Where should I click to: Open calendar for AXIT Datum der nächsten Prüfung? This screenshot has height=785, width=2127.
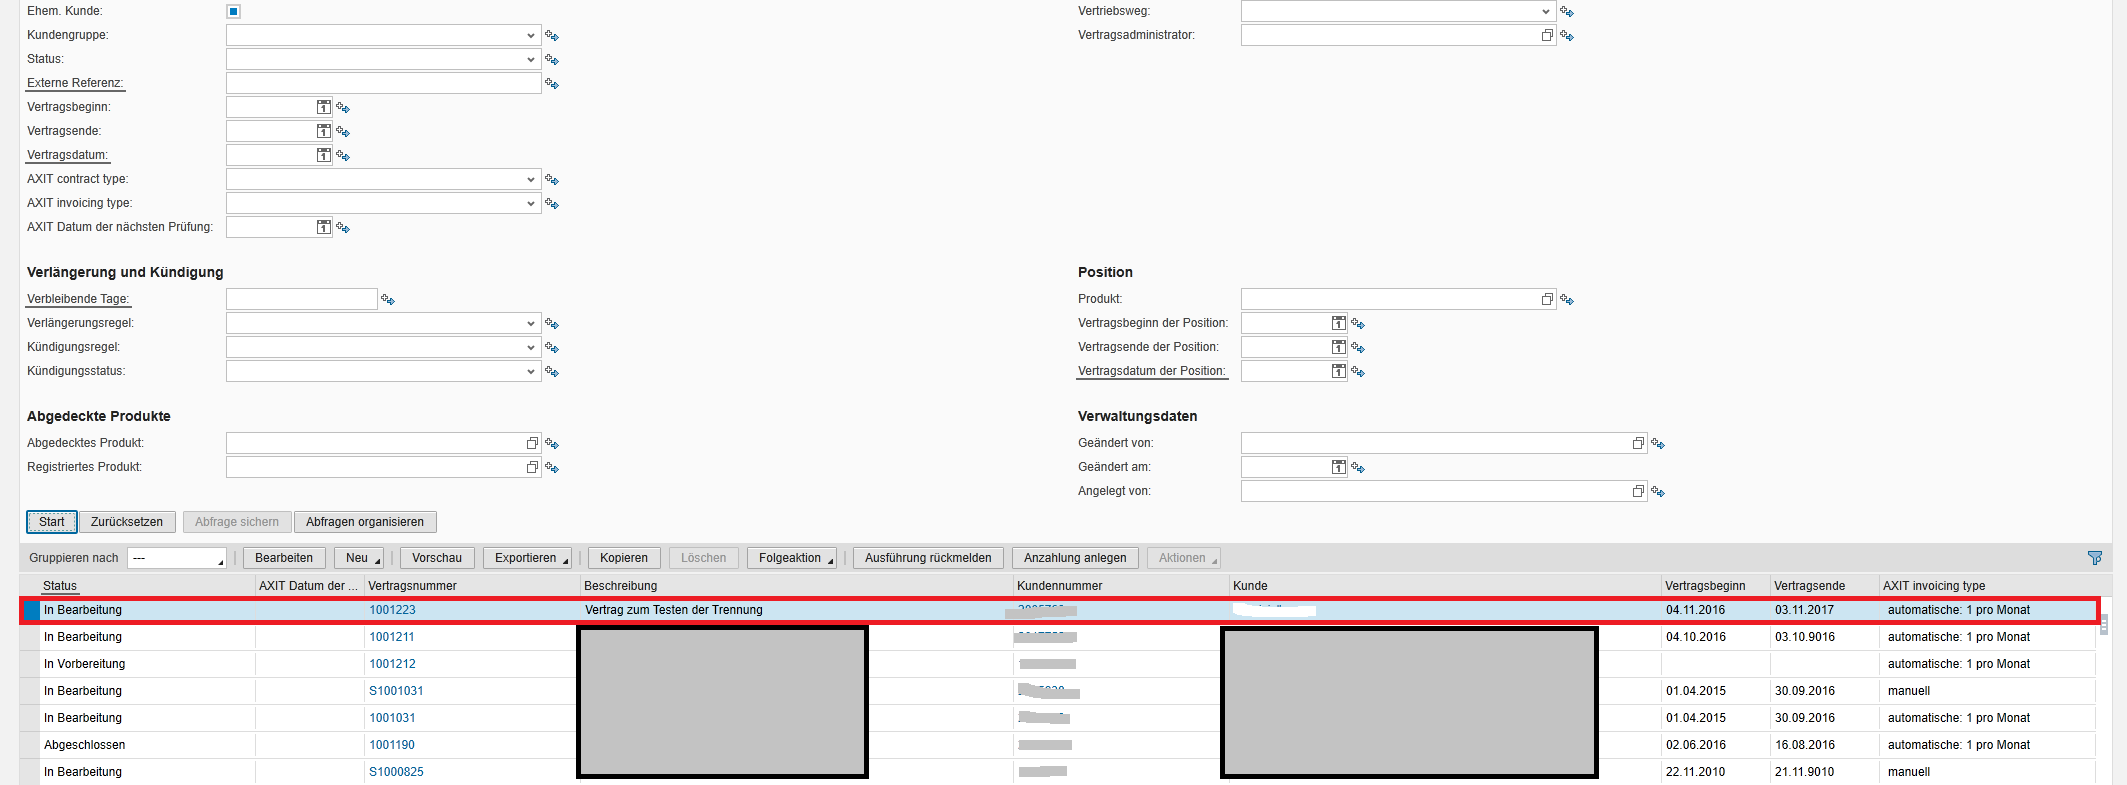(x=323, y=227)
